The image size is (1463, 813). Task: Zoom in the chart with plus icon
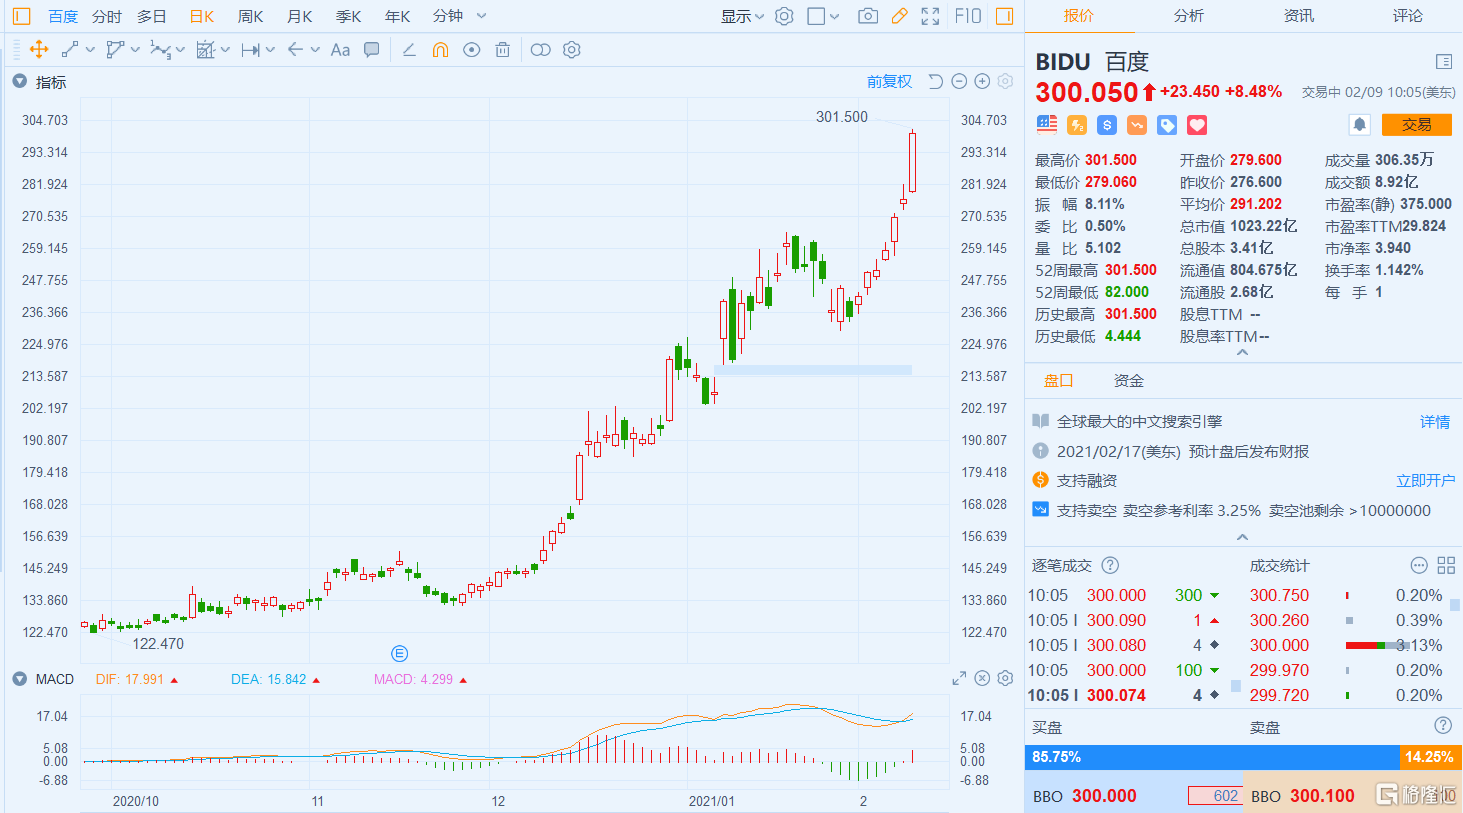click(x=982, y=81)
